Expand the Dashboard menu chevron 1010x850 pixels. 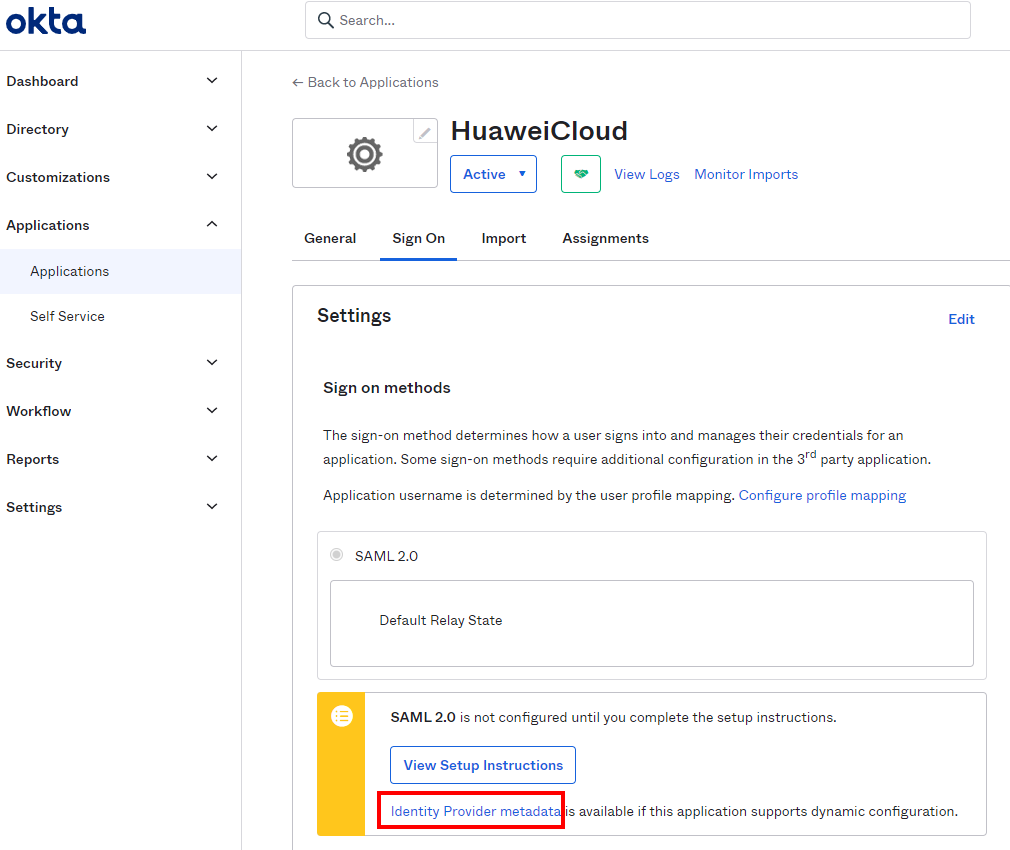coord(212,80)
